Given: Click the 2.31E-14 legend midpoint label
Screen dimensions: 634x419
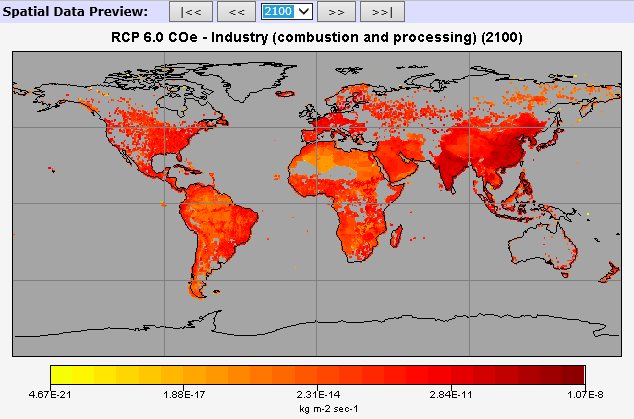Looking at the screenshot, I should pos(318,393).
